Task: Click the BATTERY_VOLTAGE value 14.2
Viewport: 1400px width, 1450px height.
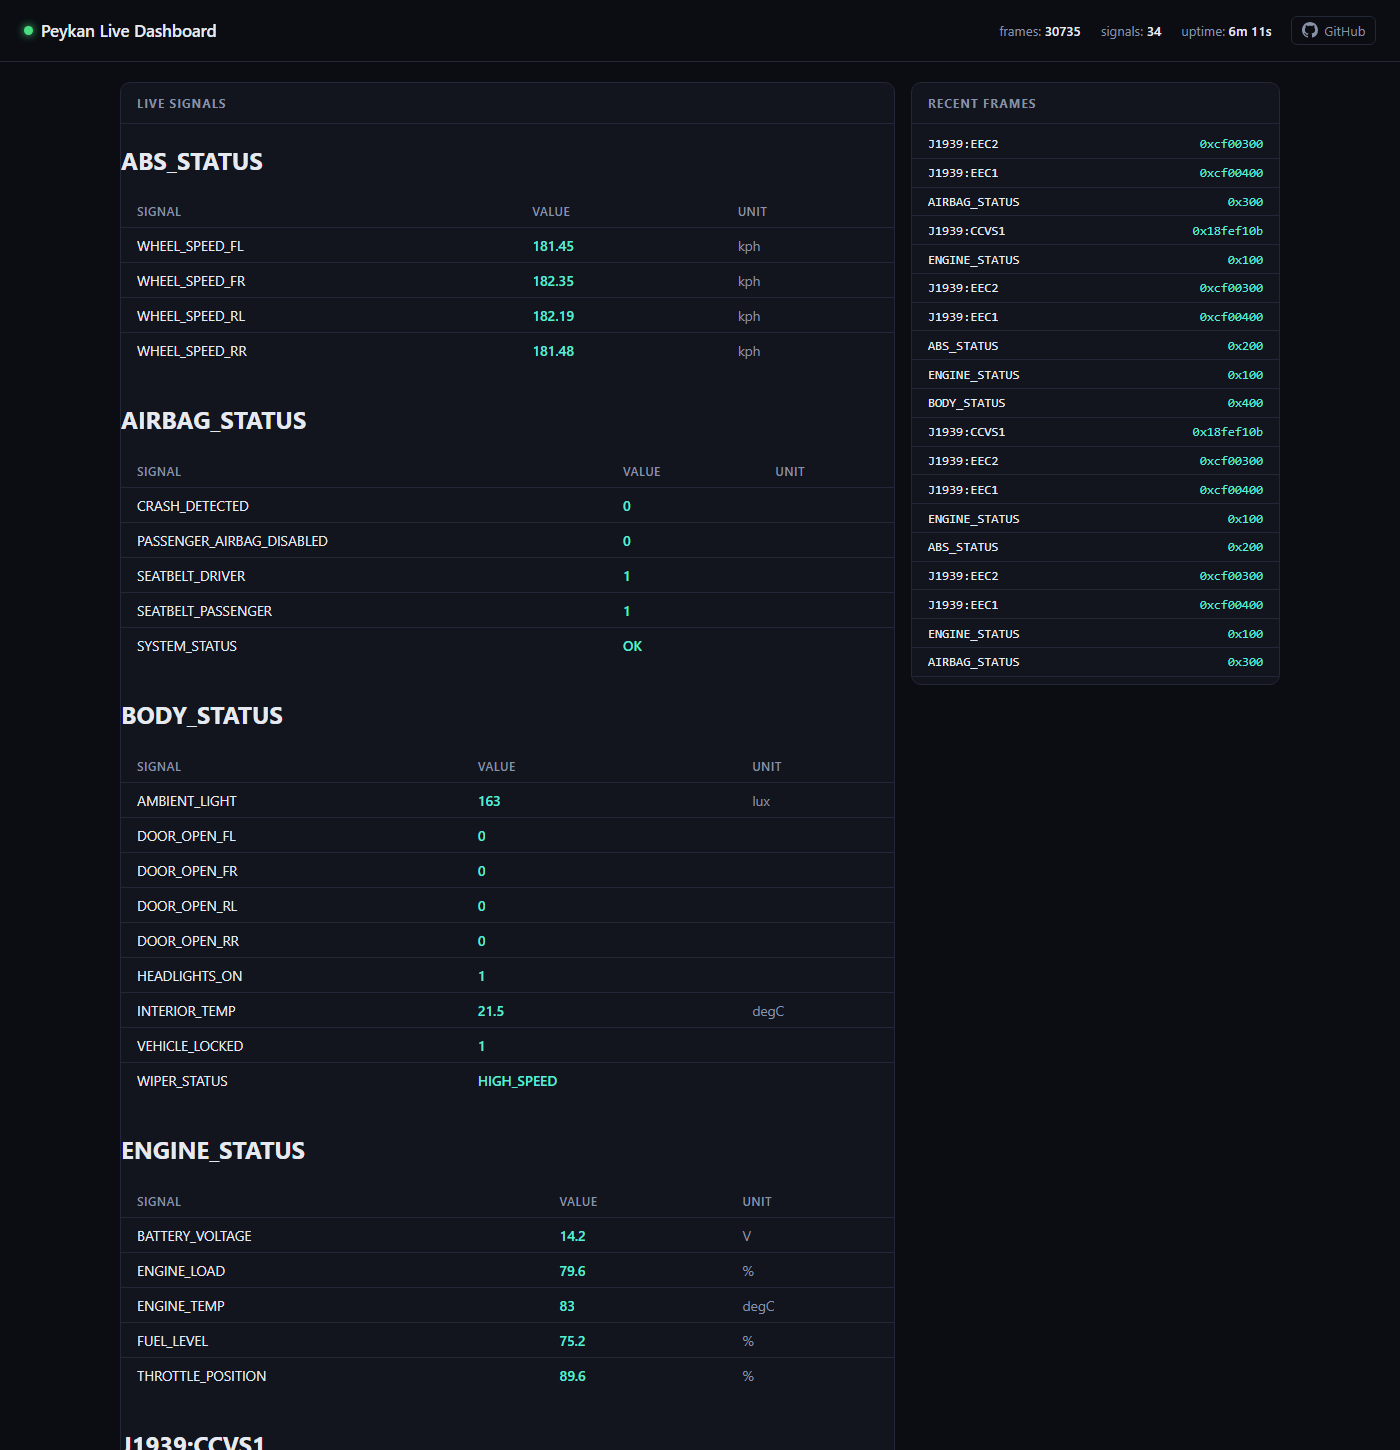Action: click(x=572, y=1236)
